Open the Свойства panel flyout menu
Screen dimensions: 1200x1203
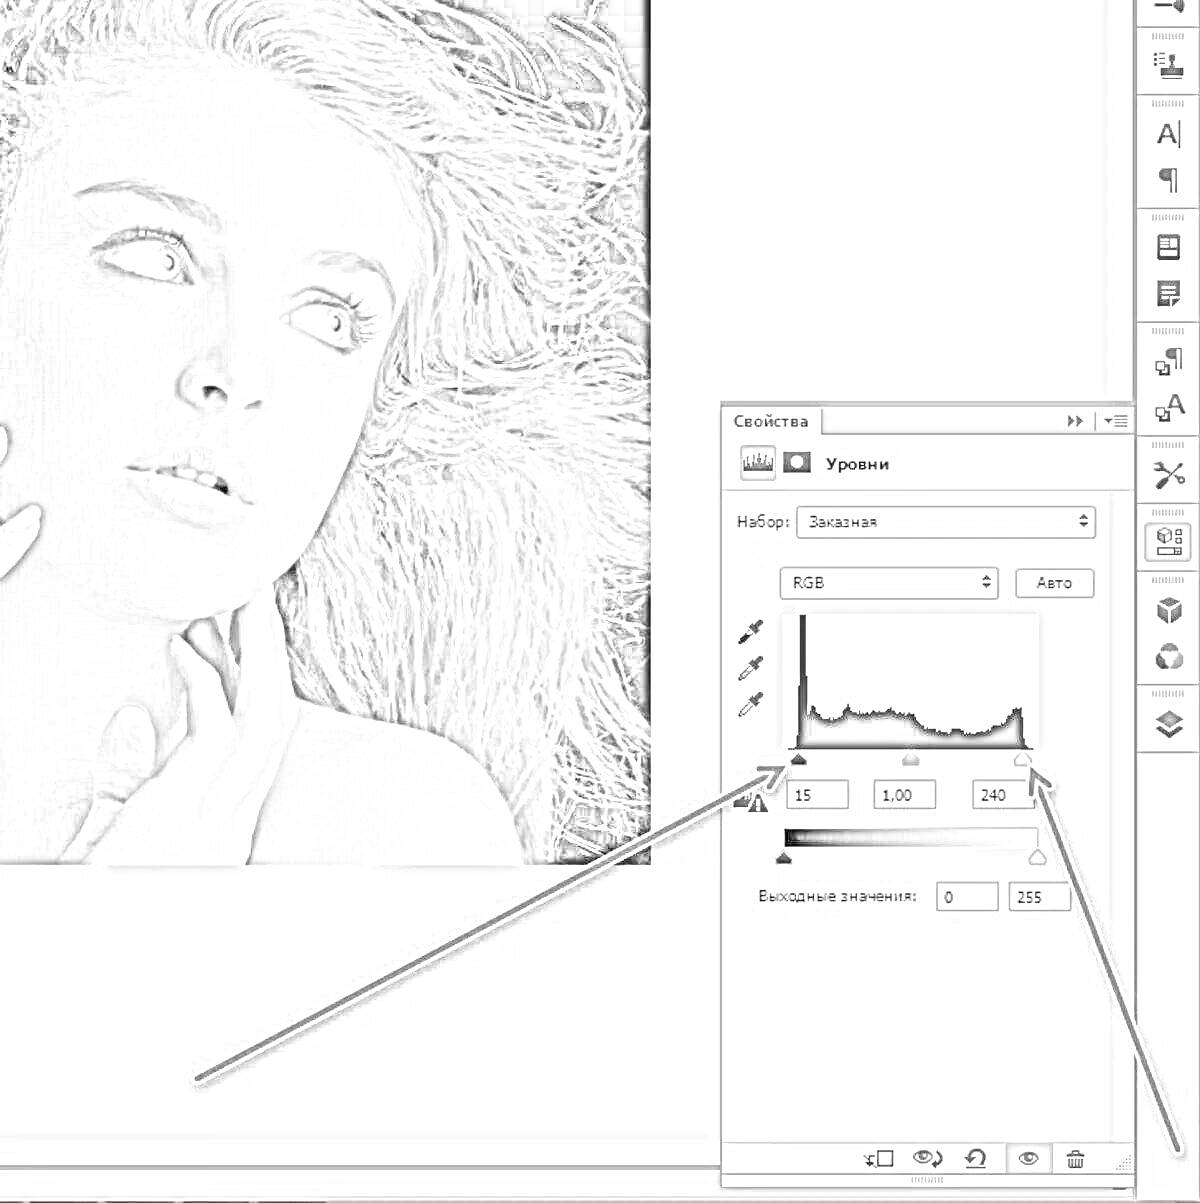[1116, 421]
